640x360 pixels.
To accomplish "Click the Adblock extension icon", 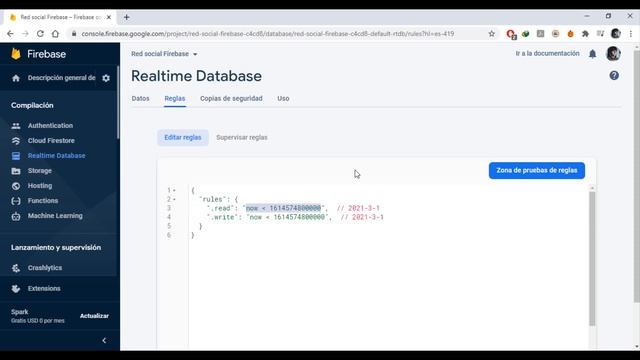I will click(x=511, y=34).
